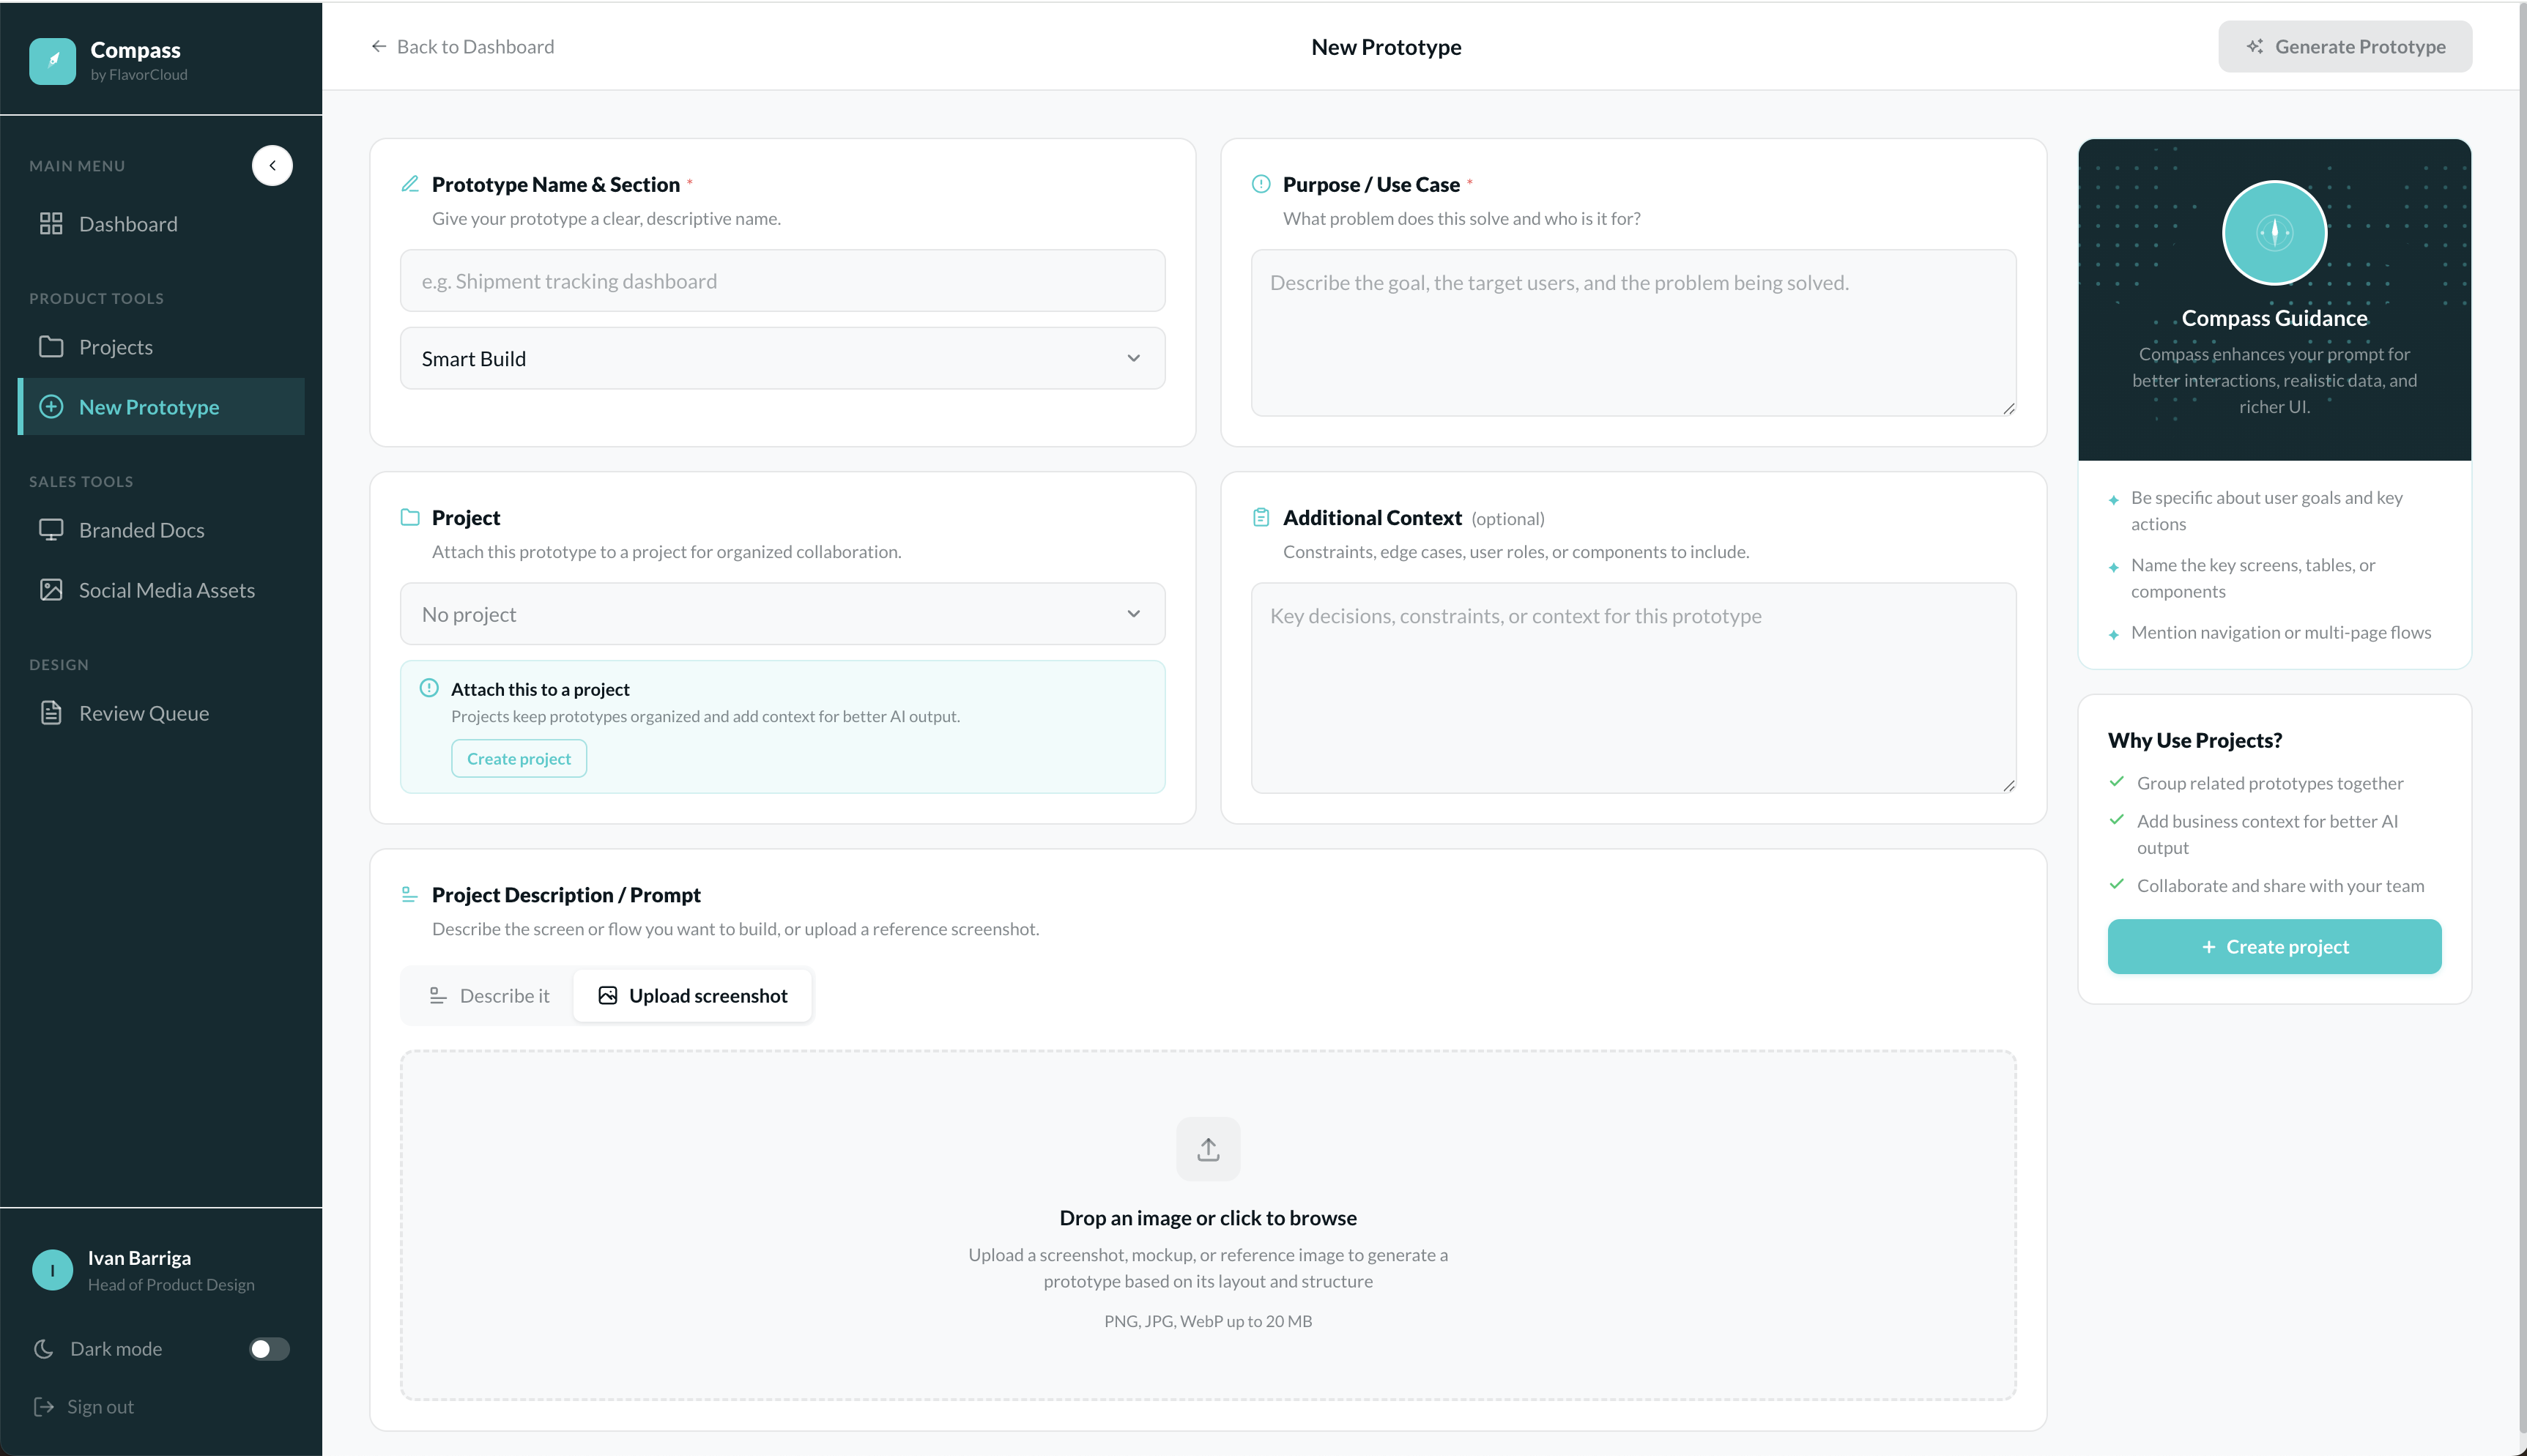Click "Mention navigation or multi-page flows" tip
Viewport: 2527px width, 1456px height.
(2280, 632)
